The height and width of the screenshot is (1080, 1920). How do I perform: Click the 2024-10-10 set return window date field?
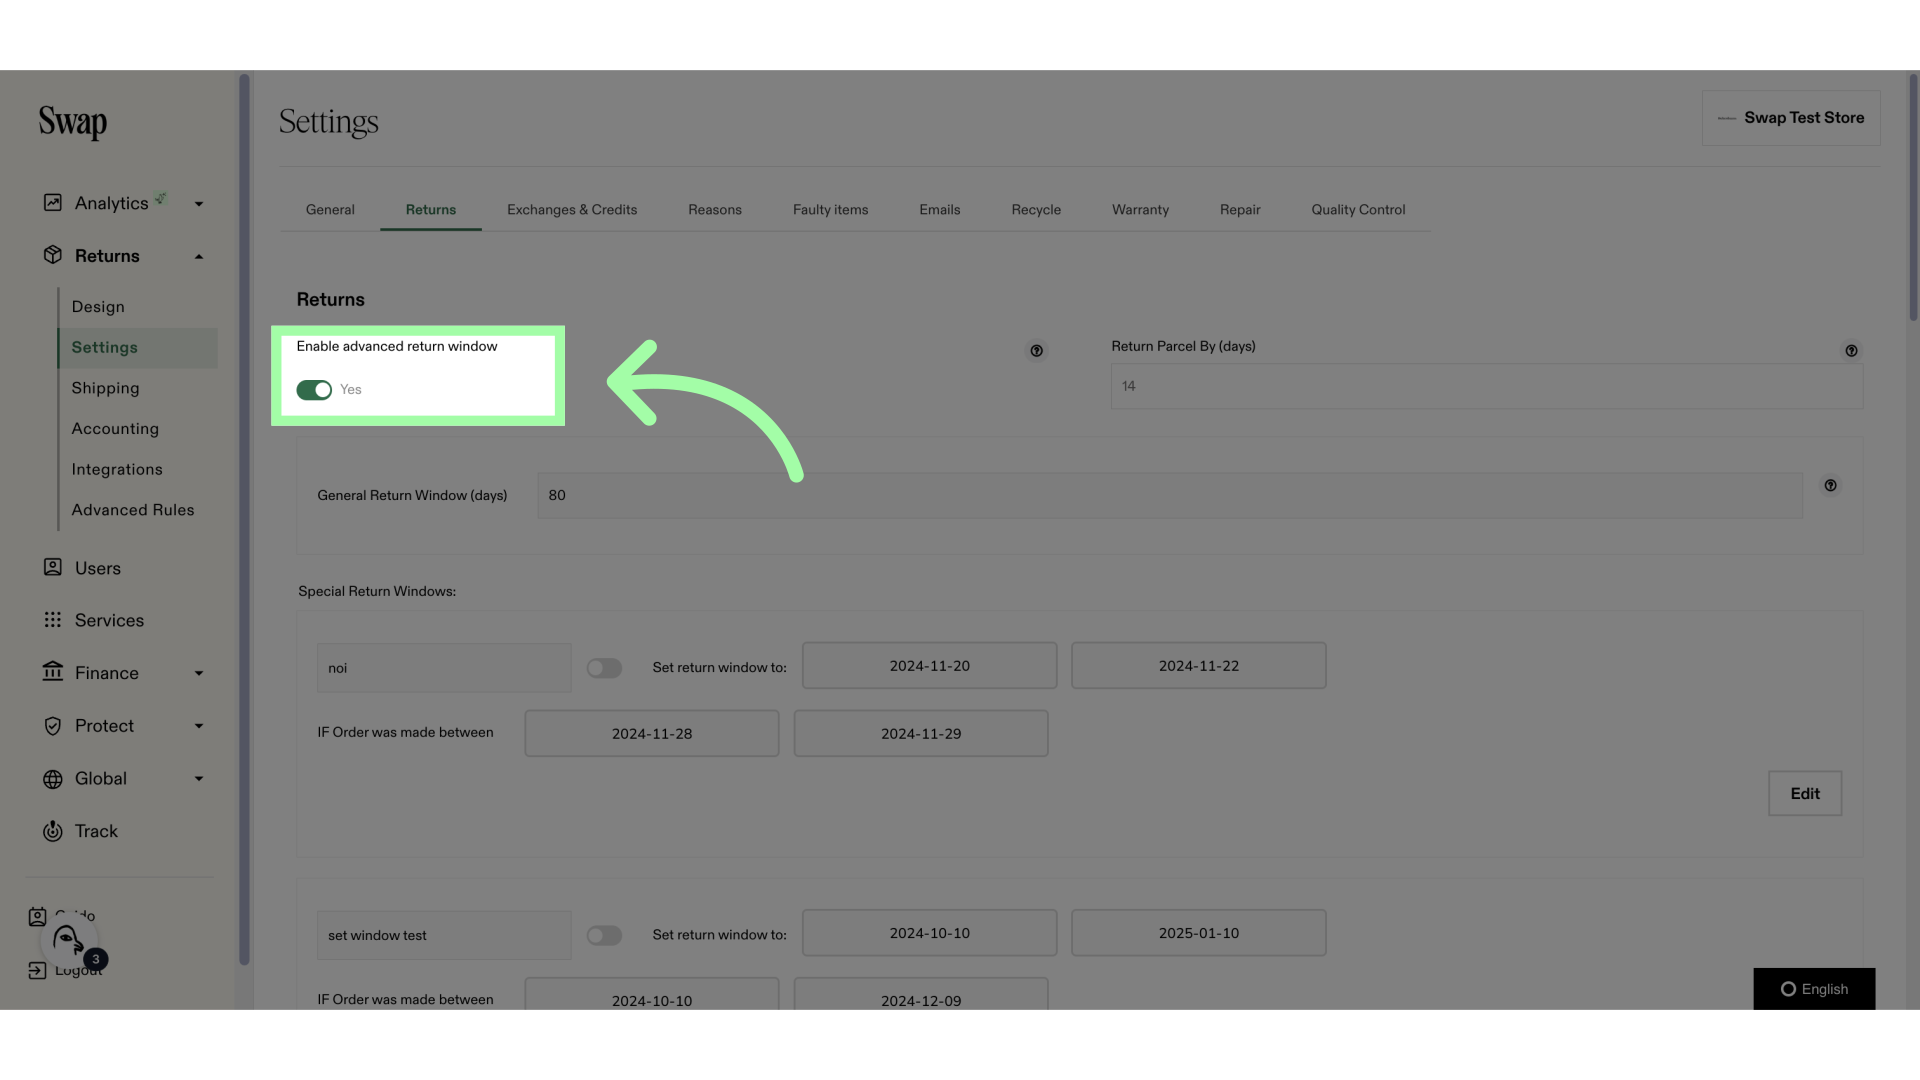click(x=929, y=933)
